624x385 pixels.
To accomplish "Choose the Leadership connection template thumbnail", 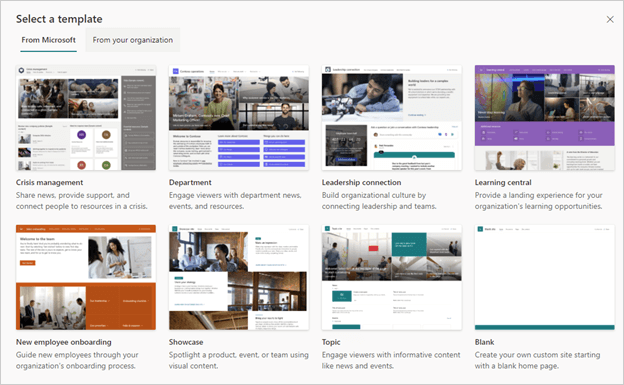I will point(392,118).
